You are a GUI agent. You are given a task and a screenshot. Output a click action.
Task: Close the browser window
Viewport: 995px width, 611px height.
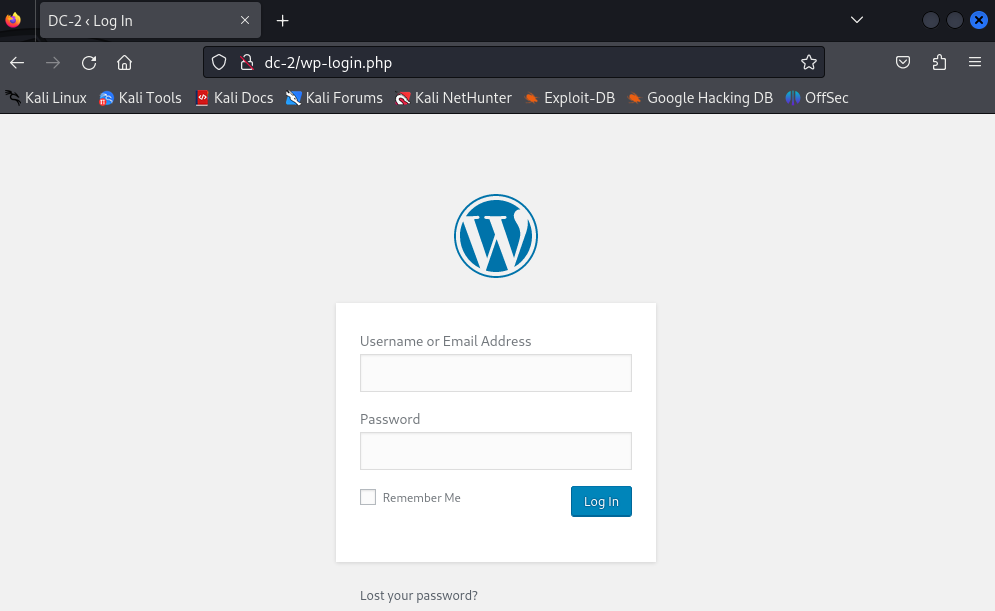pos(979,20)
